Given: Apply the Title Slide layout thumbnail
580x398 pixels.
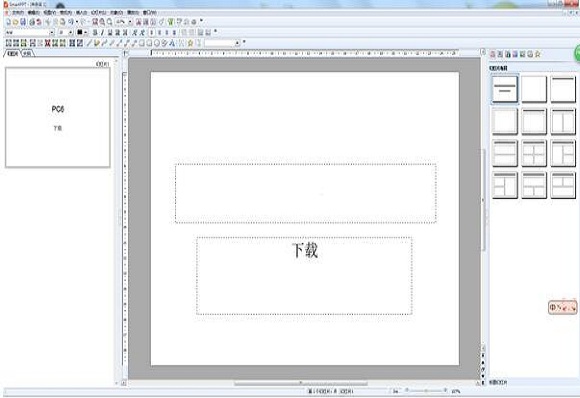Looking at the screenshot, I should click(x=505, y=89).
